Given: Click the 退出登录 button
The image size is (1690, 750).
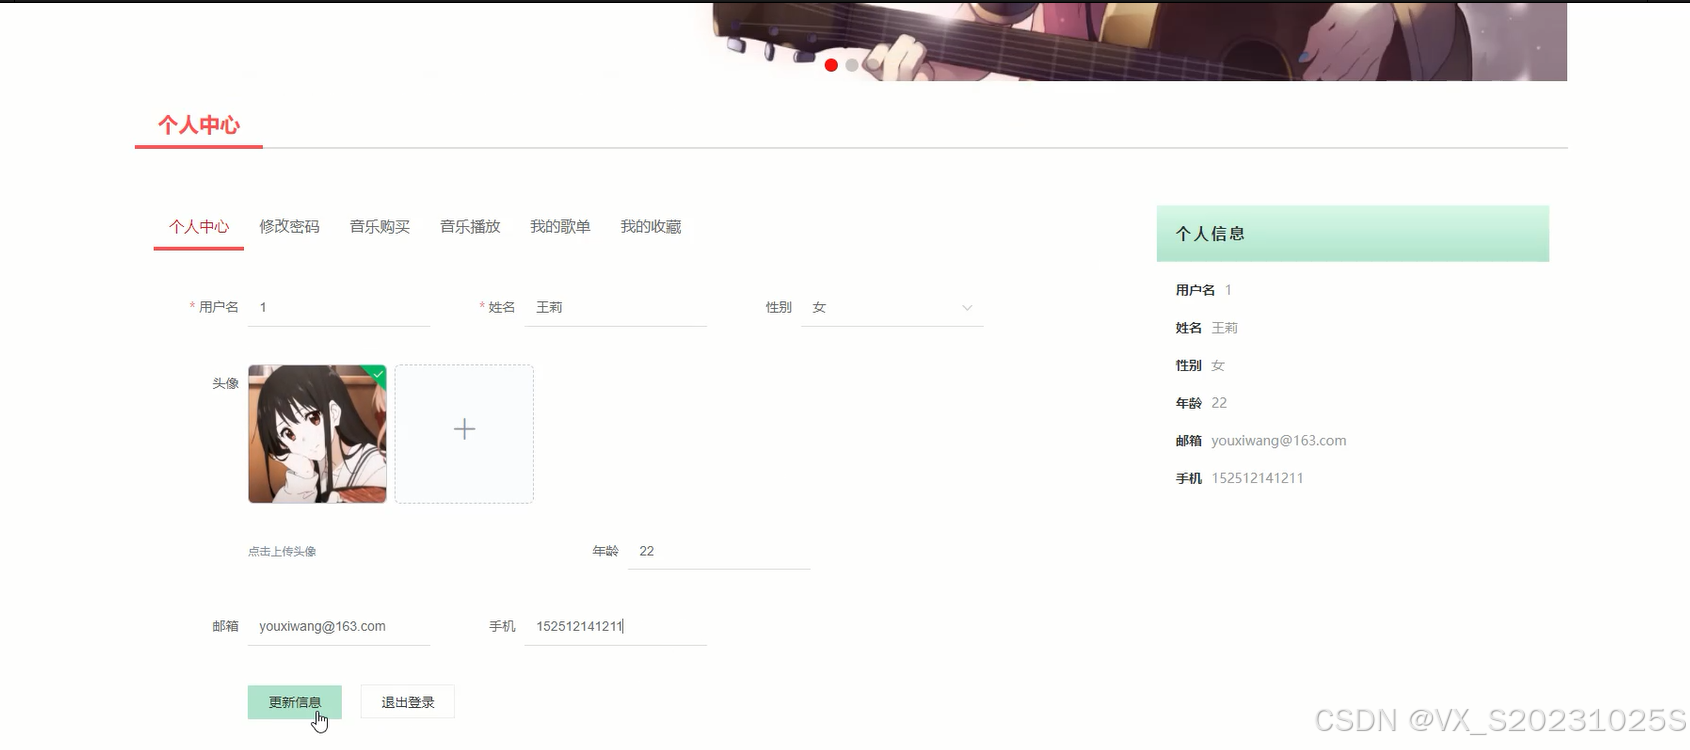Looking at the screenshot, I should pos(408,702).
